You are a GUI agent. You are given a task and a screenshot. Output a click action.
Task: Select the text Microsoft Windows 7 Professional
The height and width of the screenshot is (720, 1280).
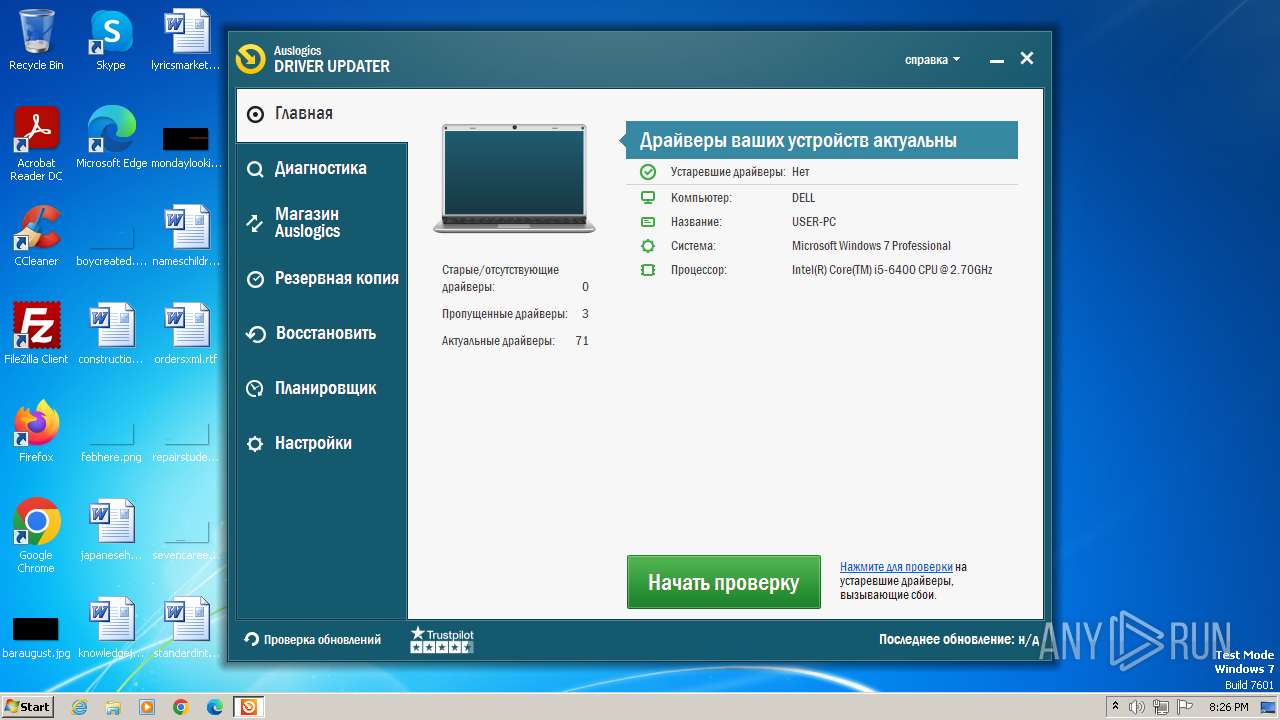pos(871,246)
